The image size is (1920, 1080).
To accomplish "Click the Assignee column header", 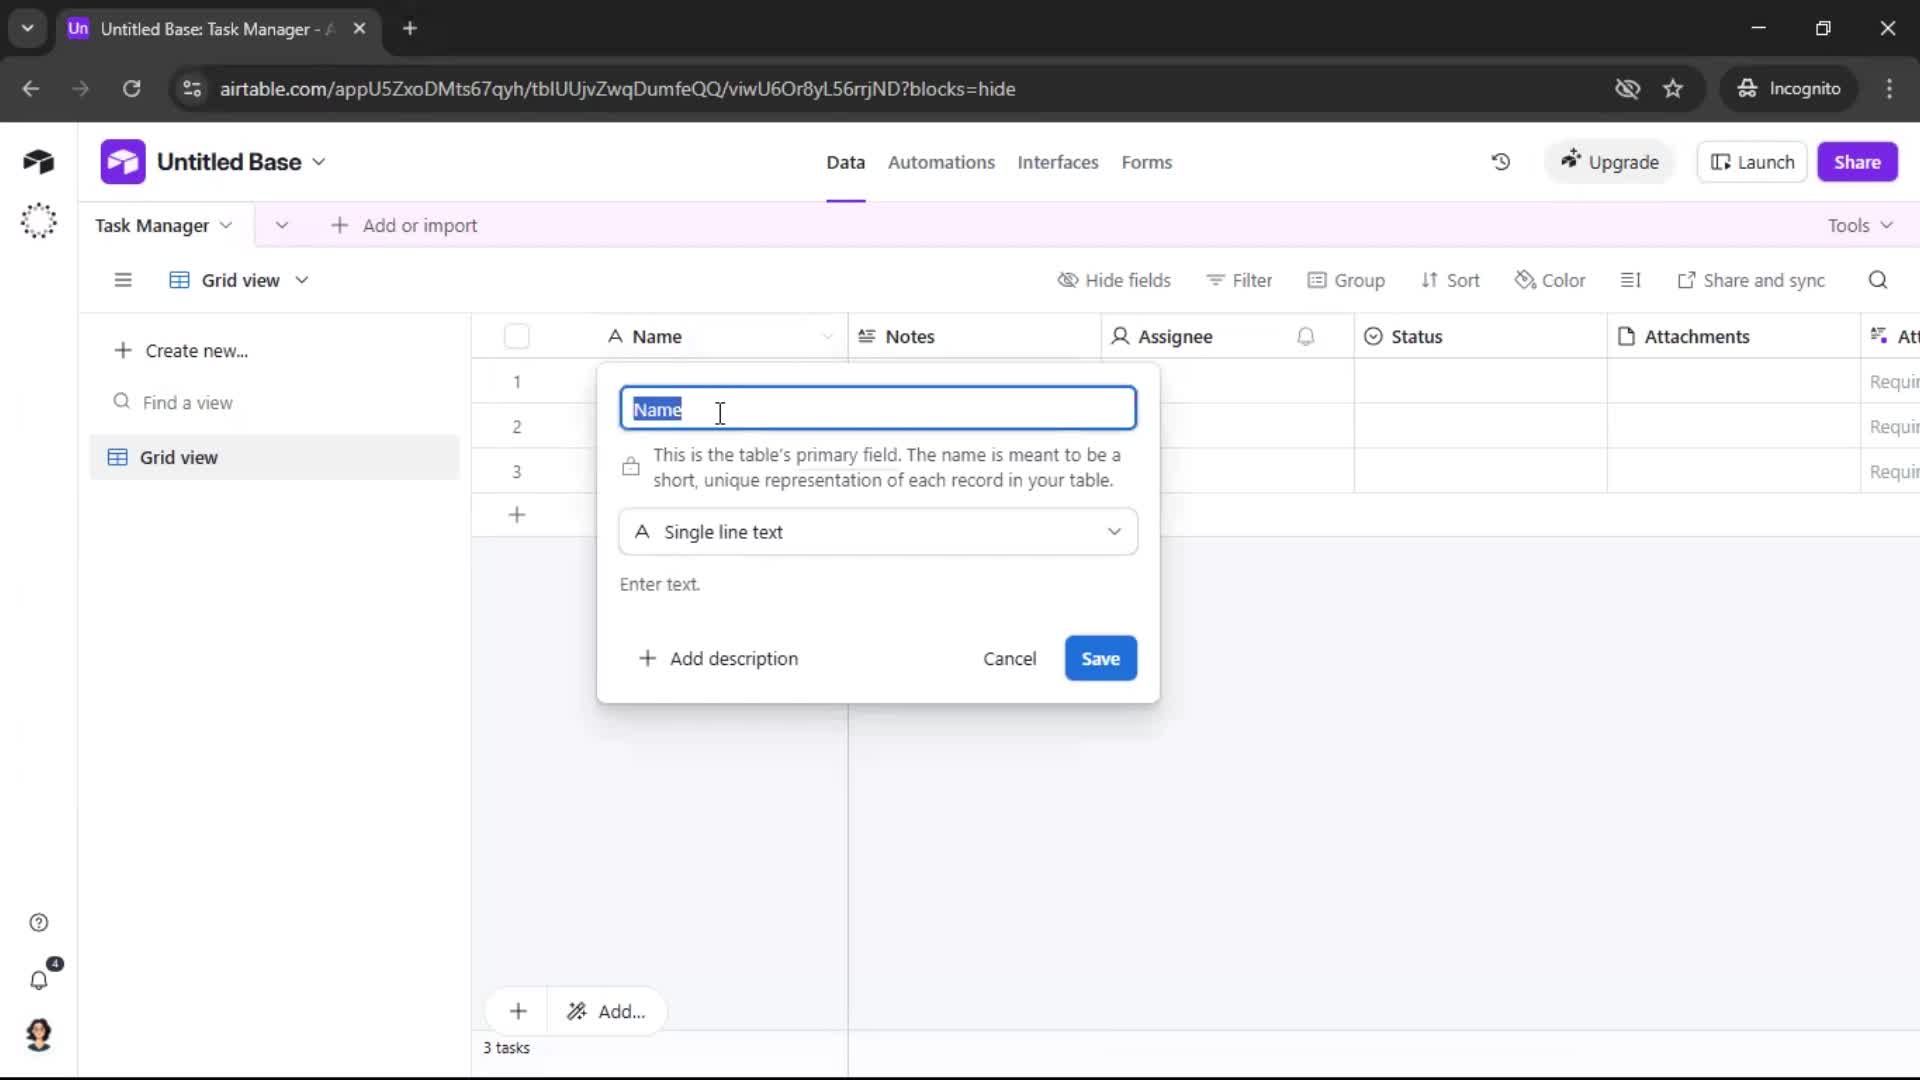I will pos(1227,337).
